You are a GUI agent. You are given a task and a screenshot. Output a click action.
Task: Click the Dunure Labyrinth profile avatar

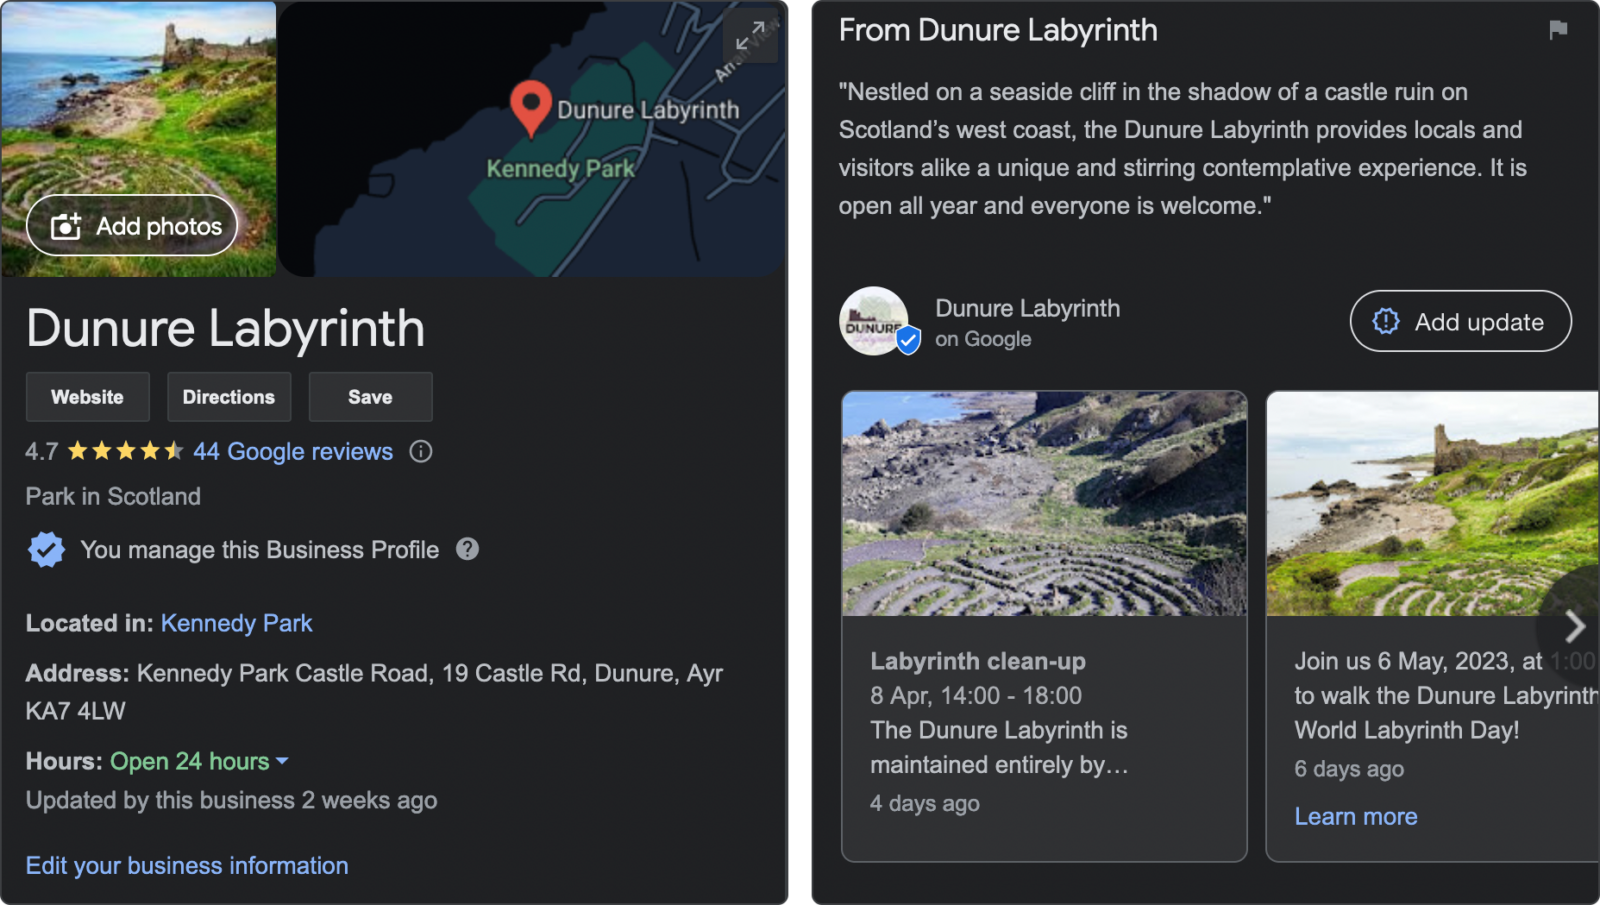click(874, 321)
